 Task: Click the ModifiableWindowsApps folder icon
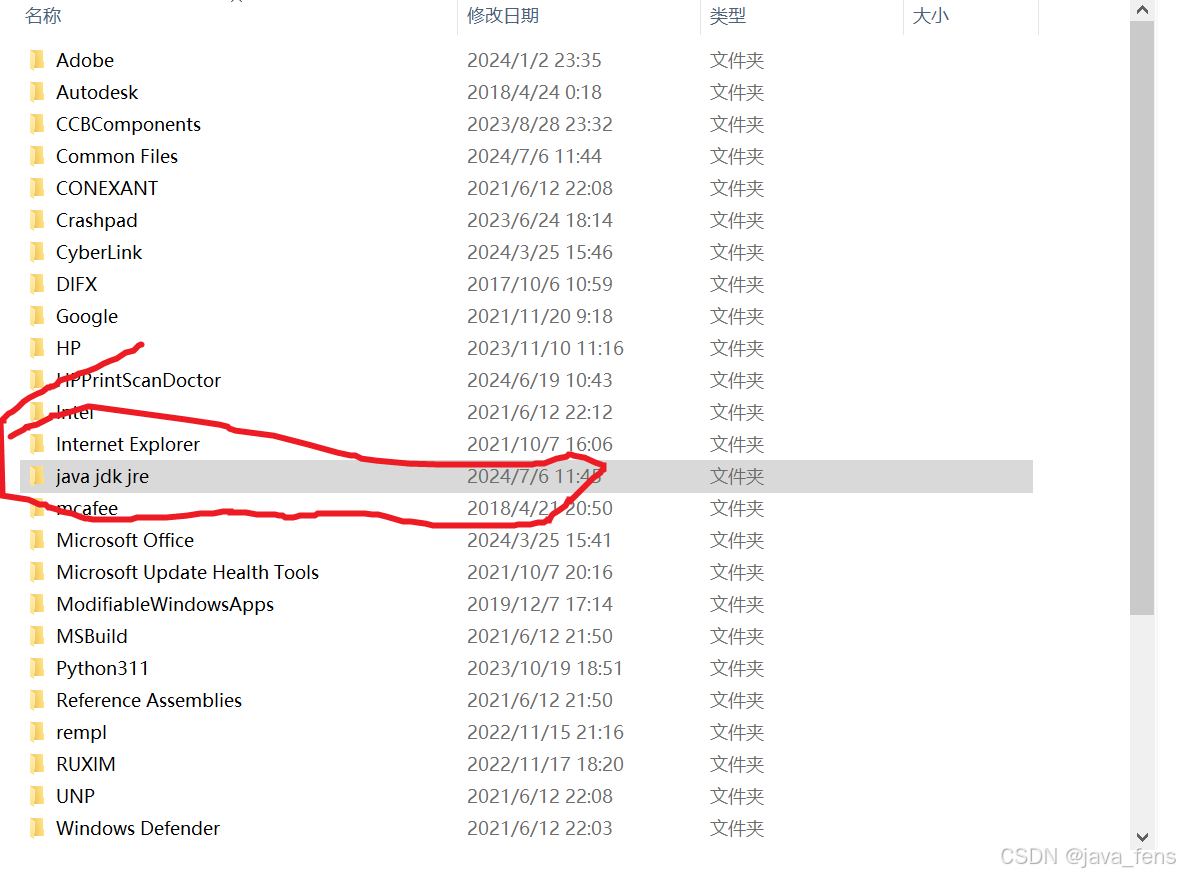point(37,604)
